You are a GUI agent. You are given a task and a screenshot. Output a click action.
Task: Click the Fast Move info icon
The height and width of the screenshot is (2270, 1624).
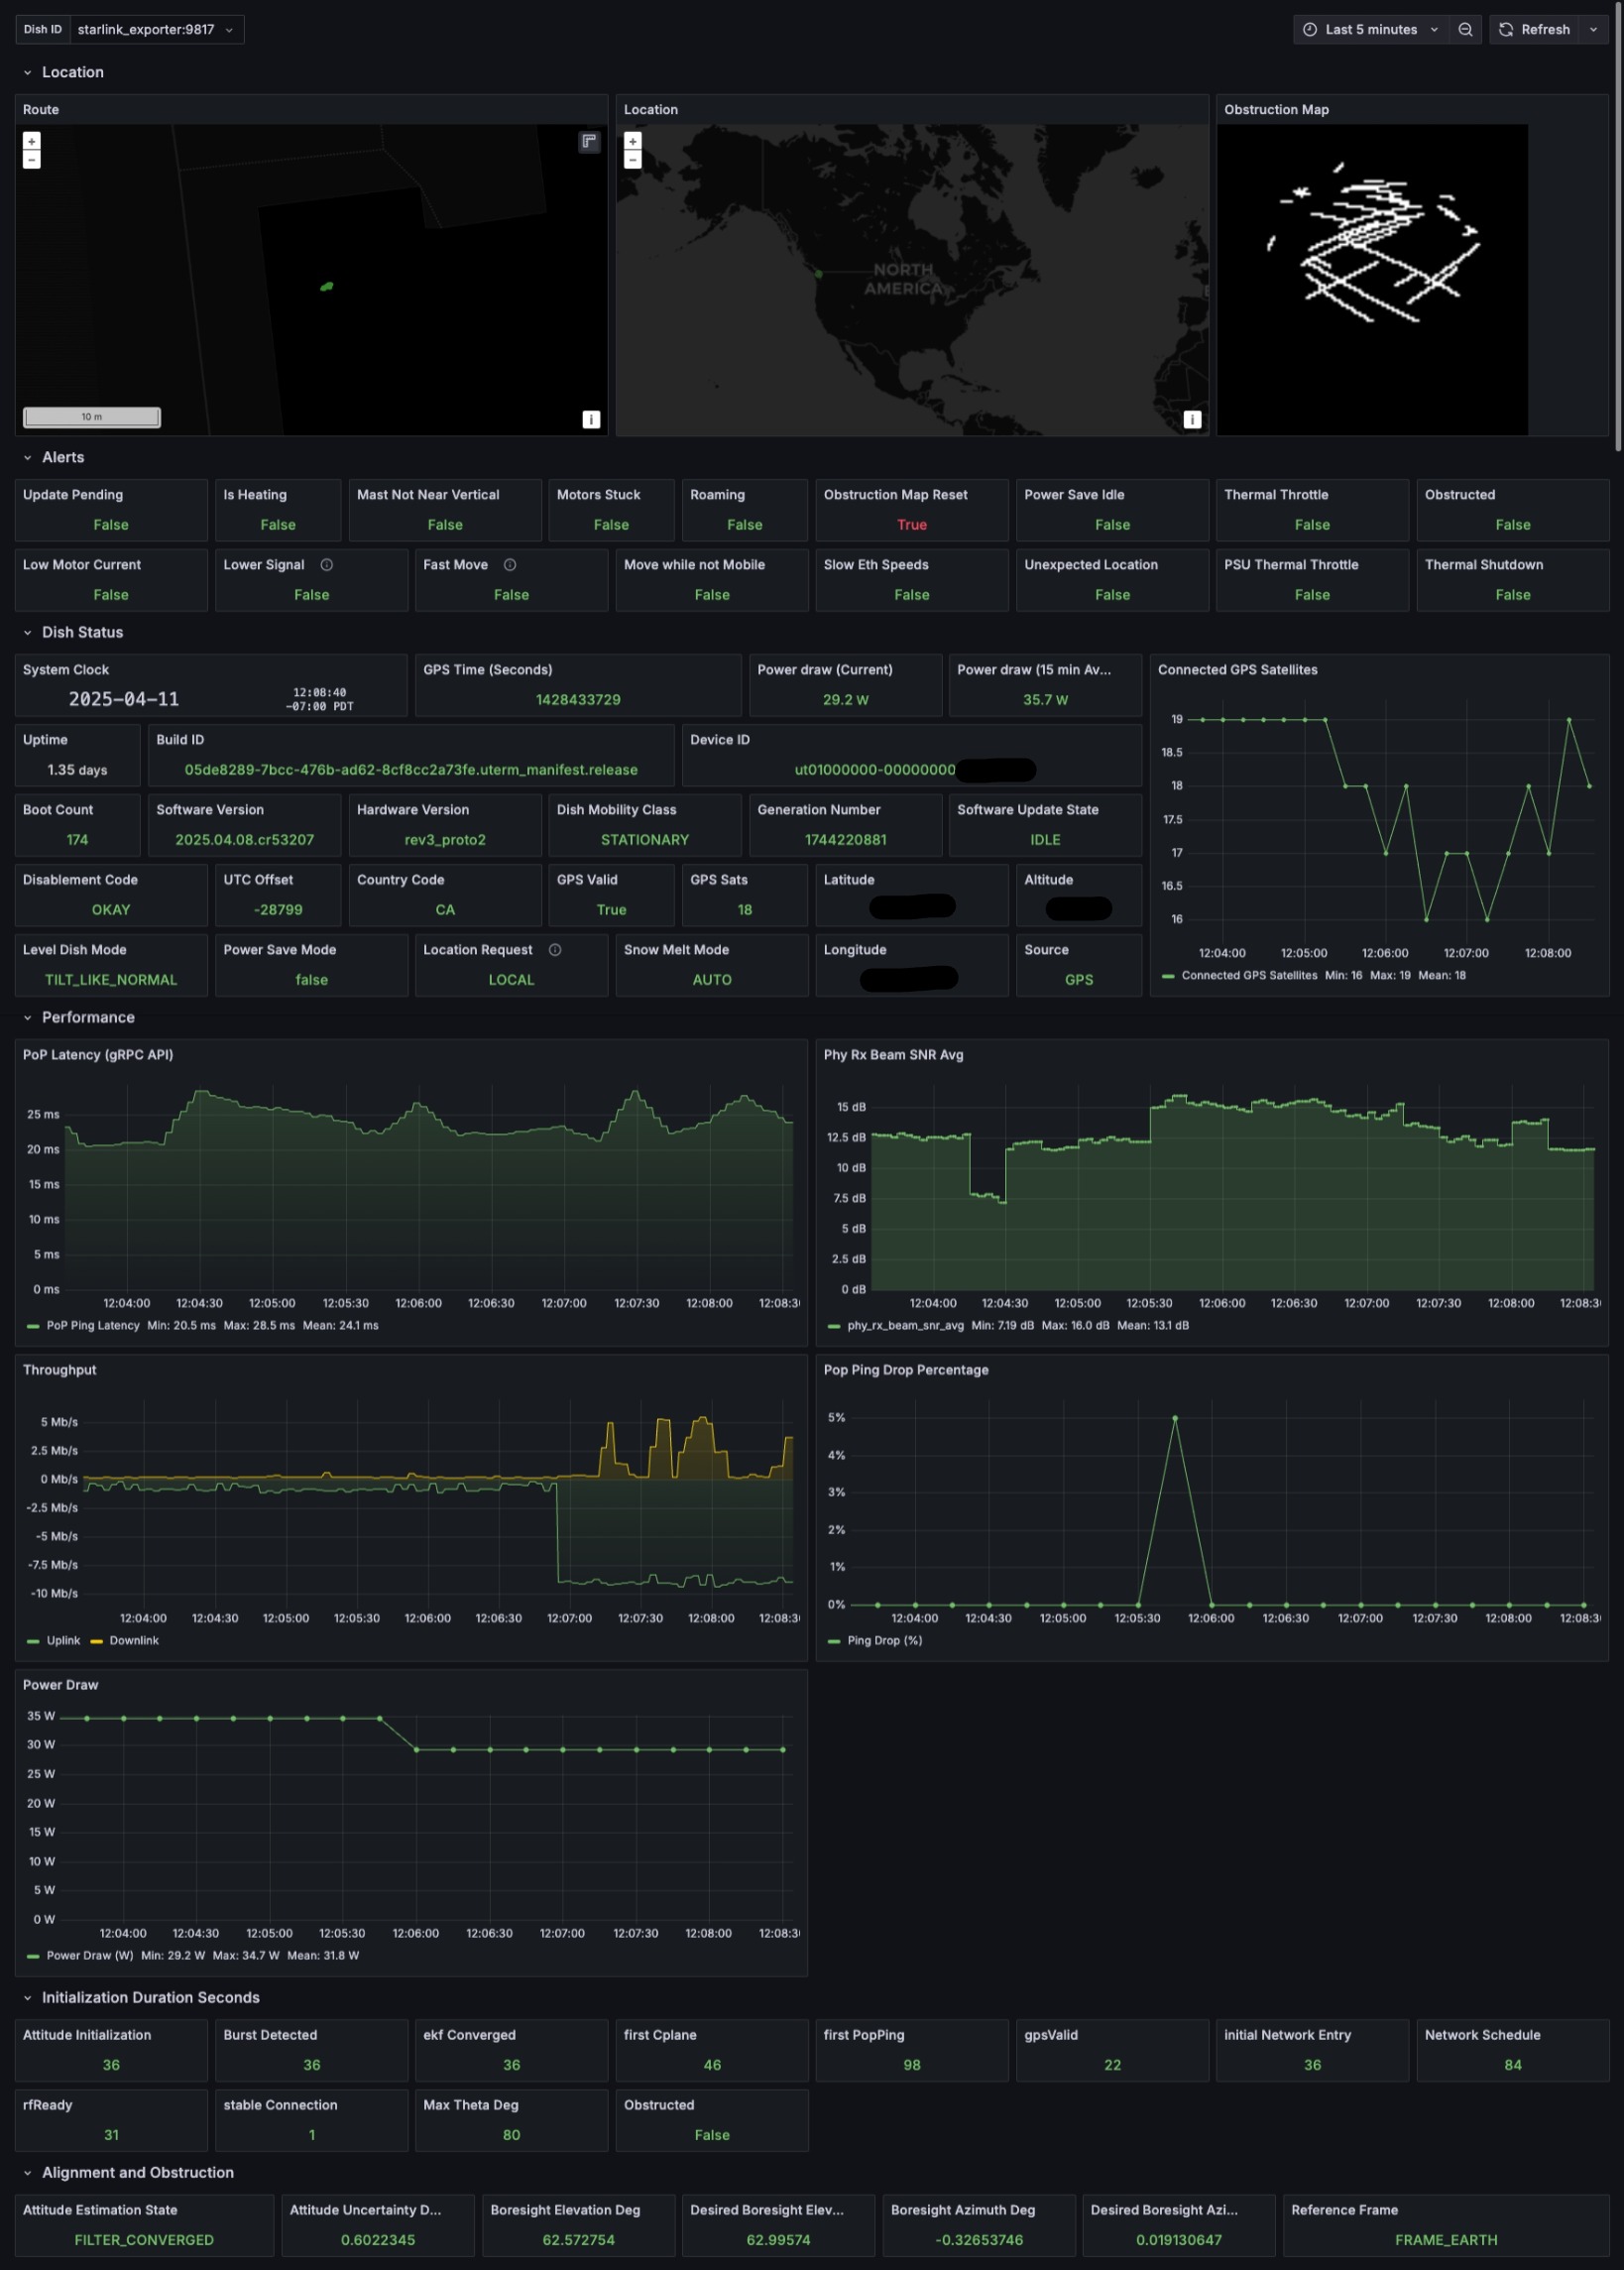[510, 565]
